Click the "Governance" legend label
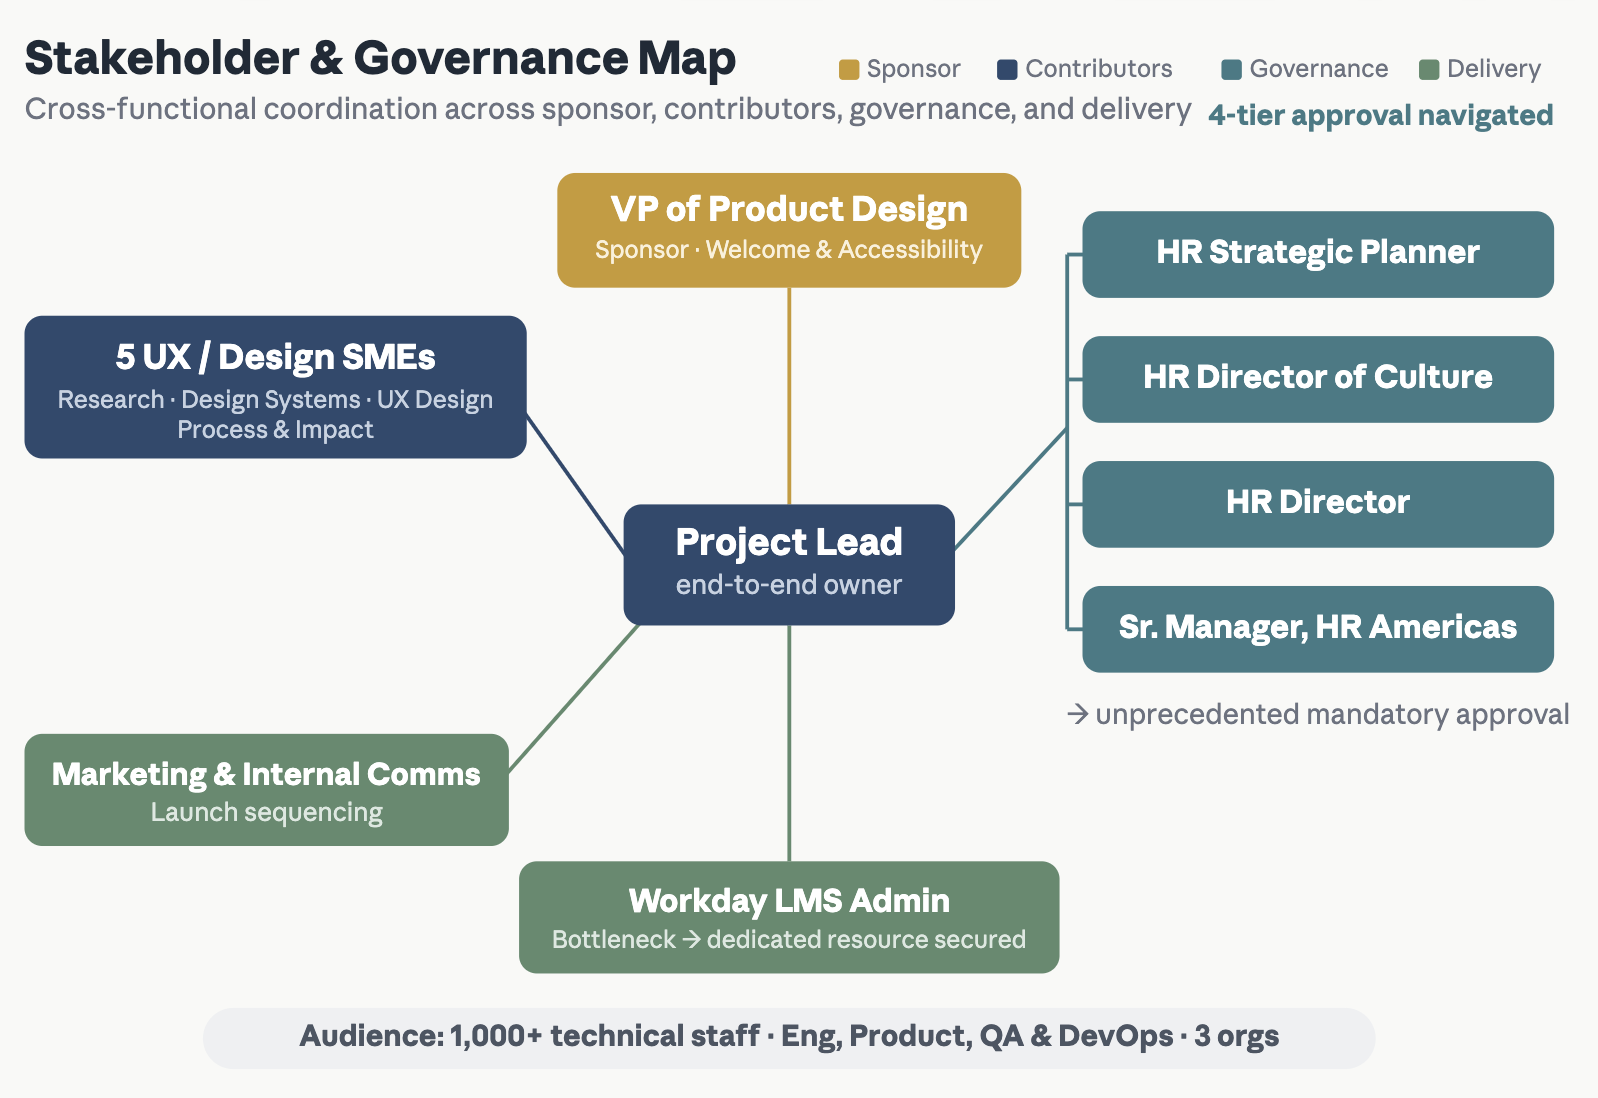Image resolution: width=1598 pixels, height=1098 pixels. 1319,69
